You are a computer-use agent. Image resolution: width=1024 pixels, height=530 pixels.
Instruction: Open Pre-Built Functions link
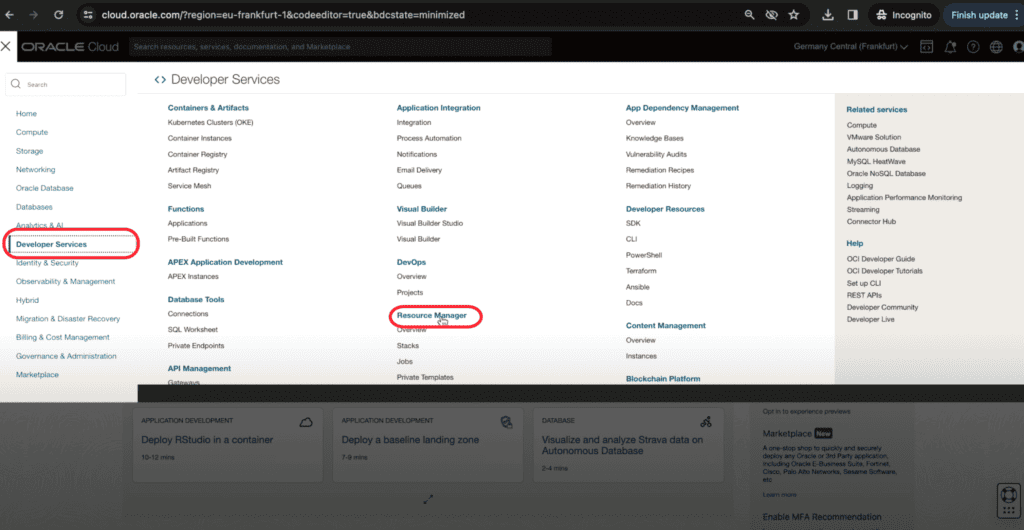199,239
